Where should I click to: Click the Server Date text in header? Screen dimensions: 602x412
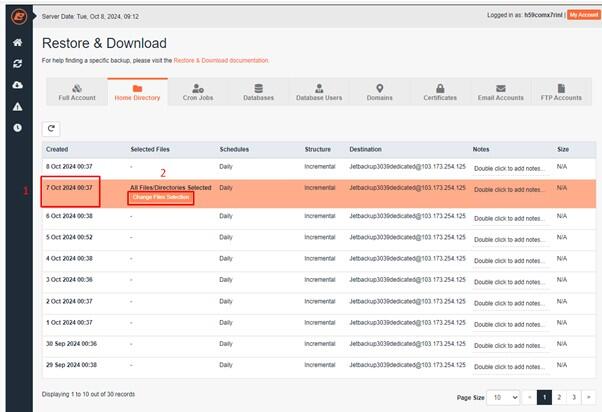click(x=90, y=17)
